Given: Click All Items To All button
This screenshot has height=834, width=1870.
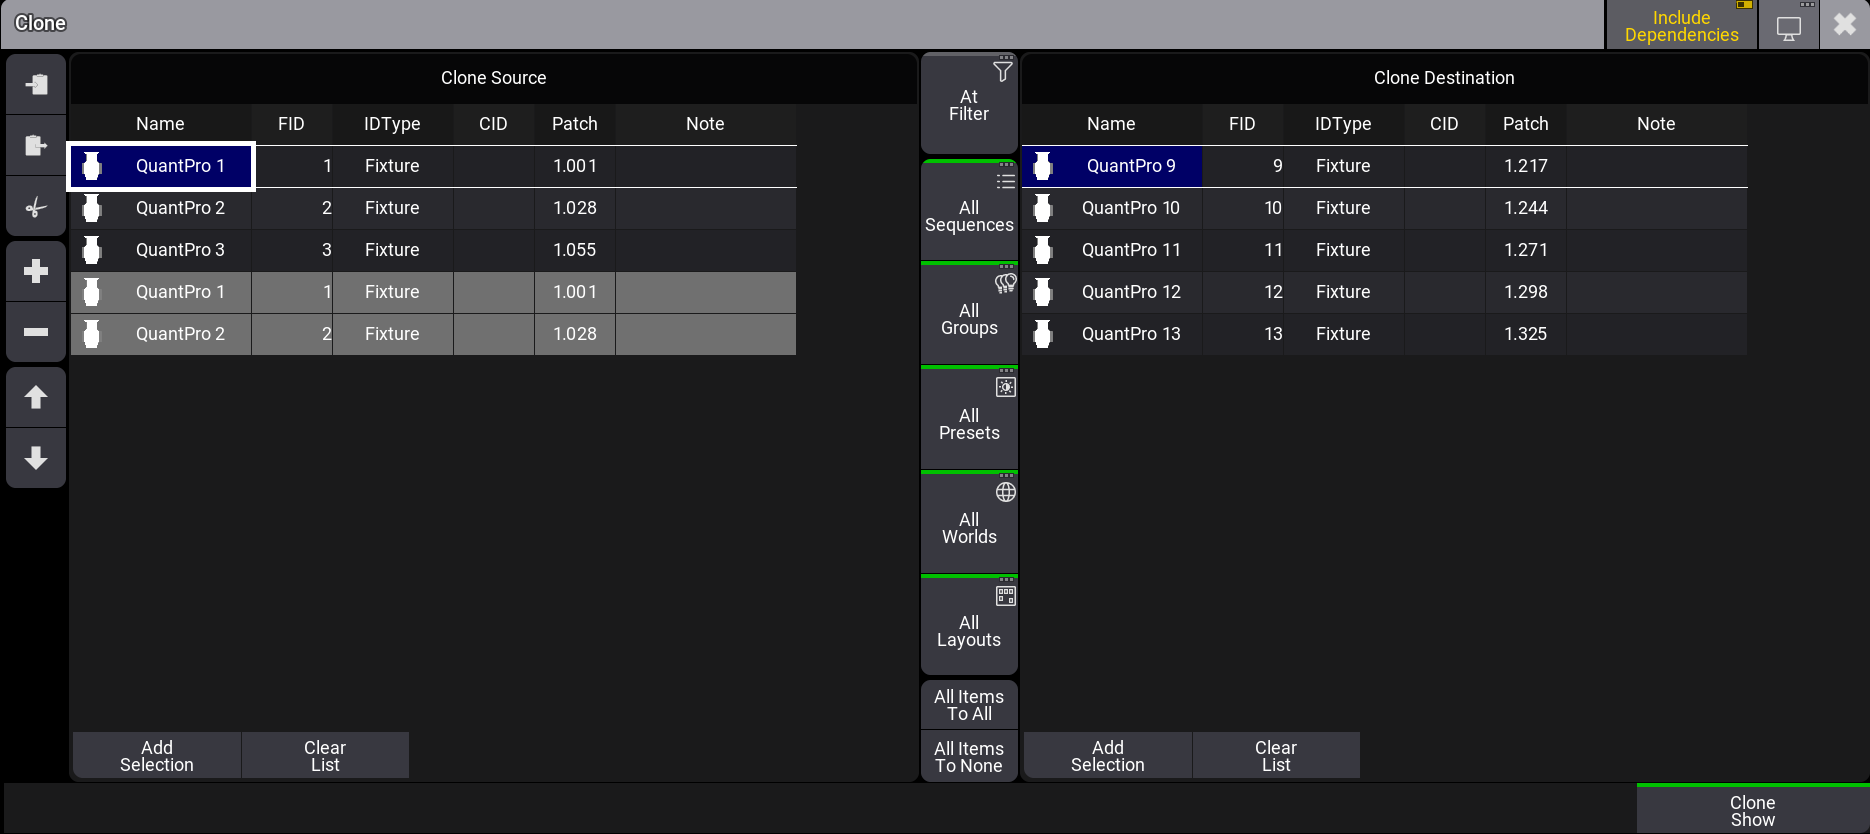Looking at the screenshot, I should click(x=969, y=705).
